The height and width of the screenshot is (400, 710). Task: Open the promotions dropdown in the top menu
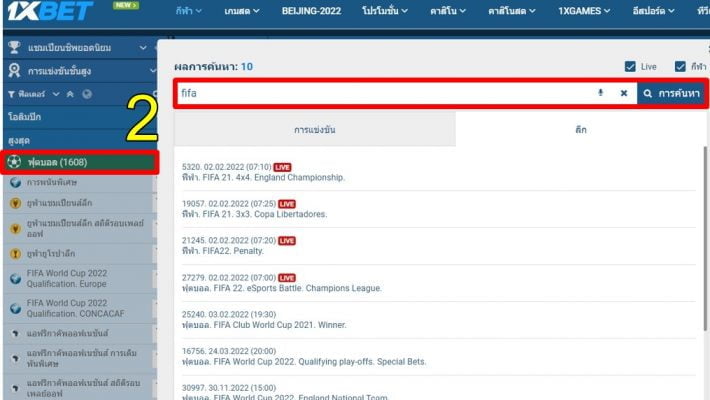pyautogui.click(x=384, y=11)
